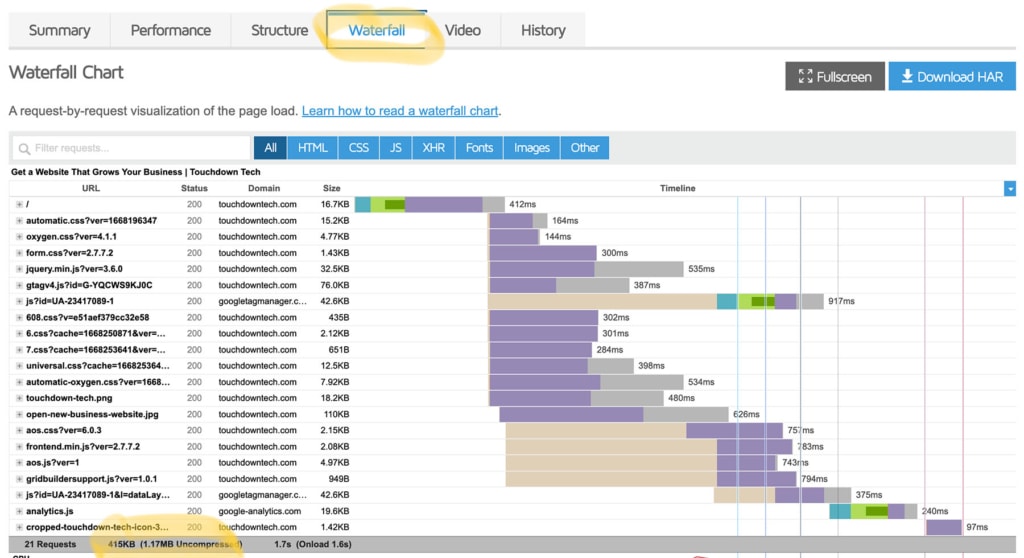The image size is (1024, 558).
Task: Click Download HAR button
Action: (951, 77)
